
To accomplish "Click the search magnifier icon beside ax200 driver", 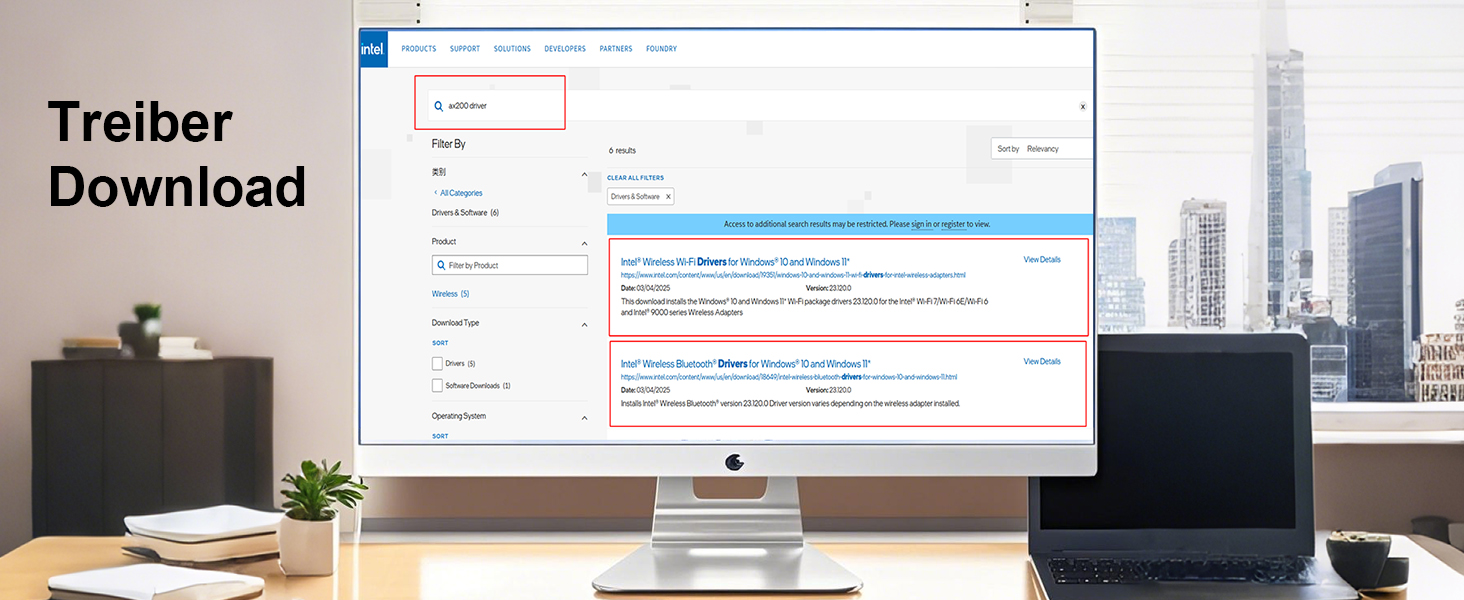I will tap(438, 106).
